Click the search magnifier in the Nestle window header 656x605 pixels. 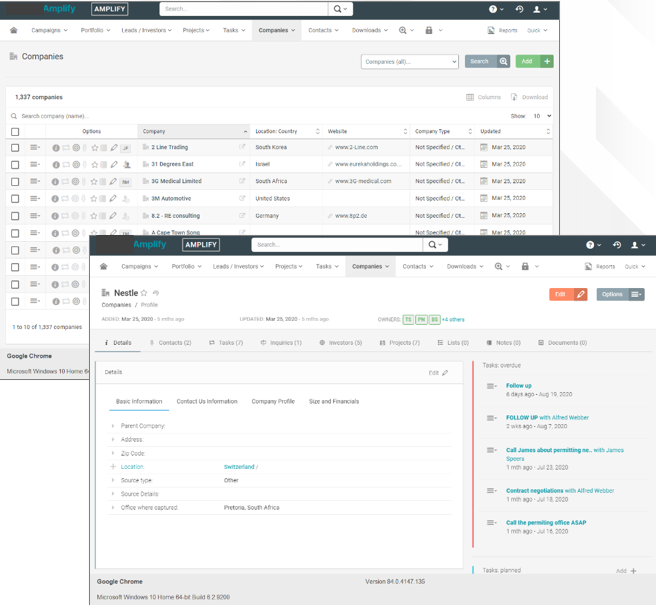[x=432, y=245]
